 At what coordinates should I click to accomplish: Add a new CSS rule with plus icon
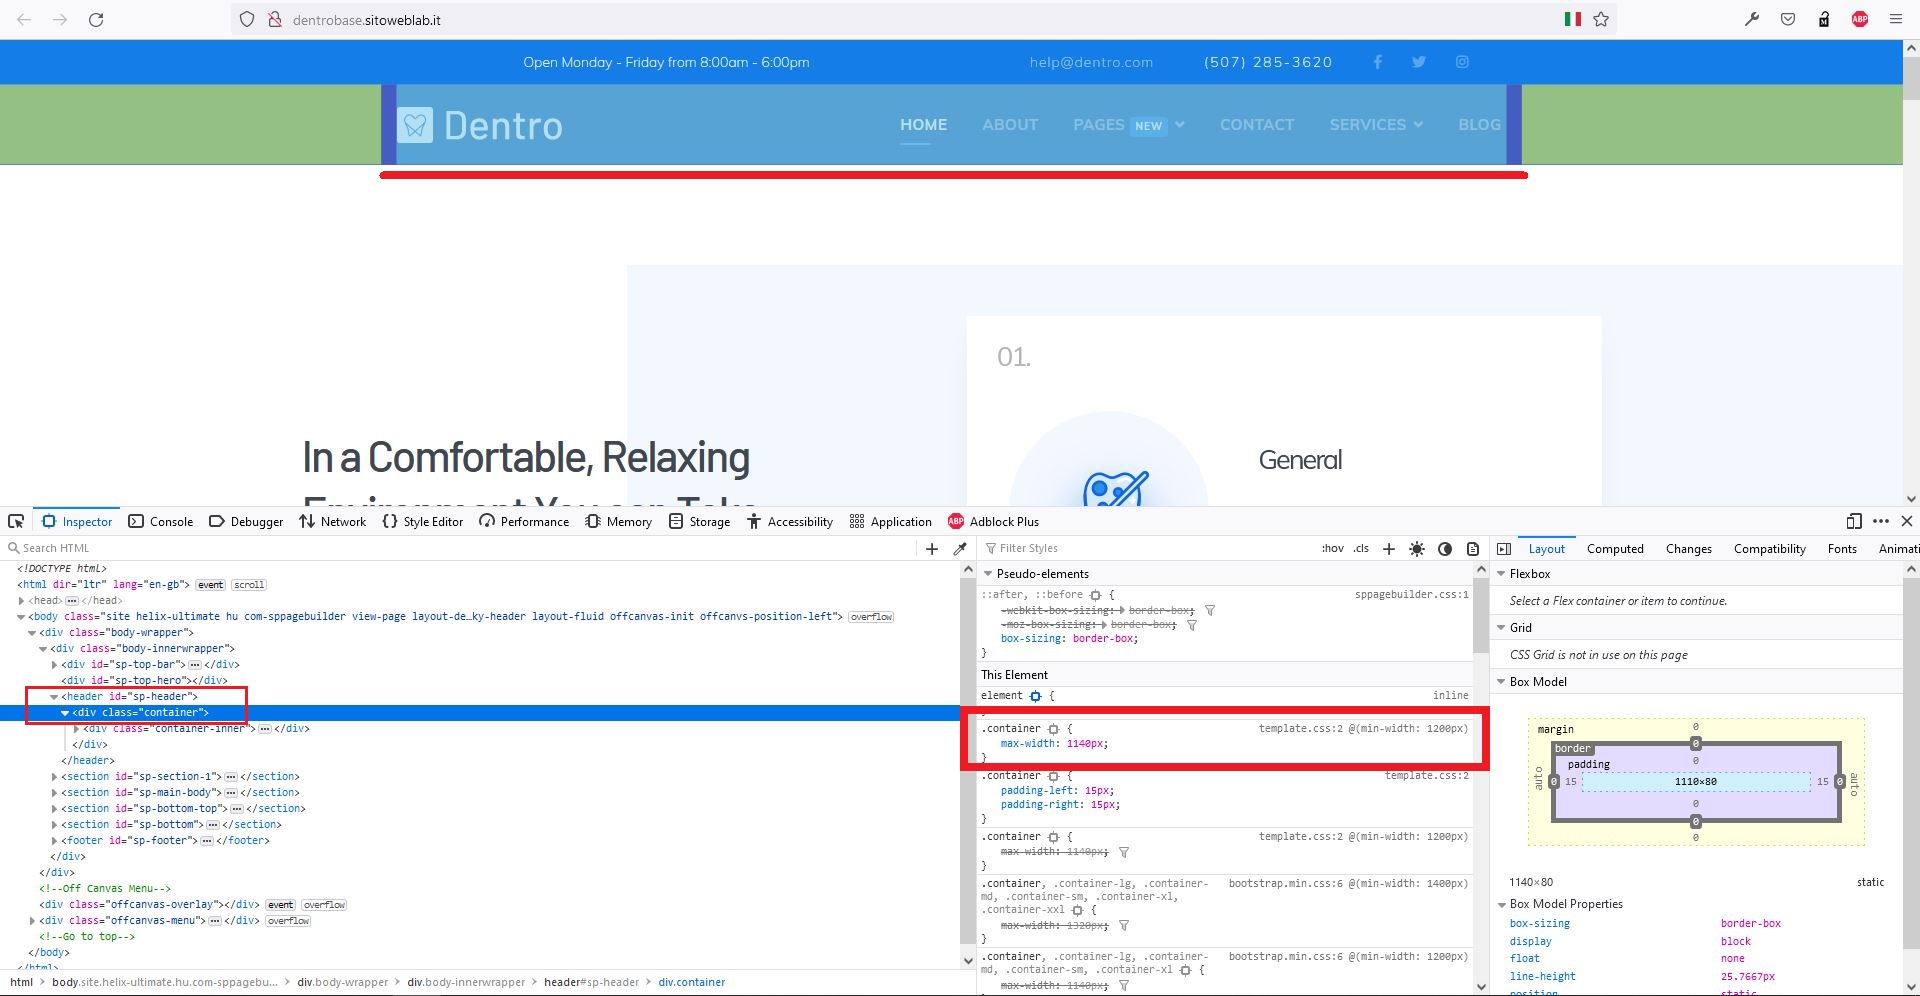coord(1388,549)
